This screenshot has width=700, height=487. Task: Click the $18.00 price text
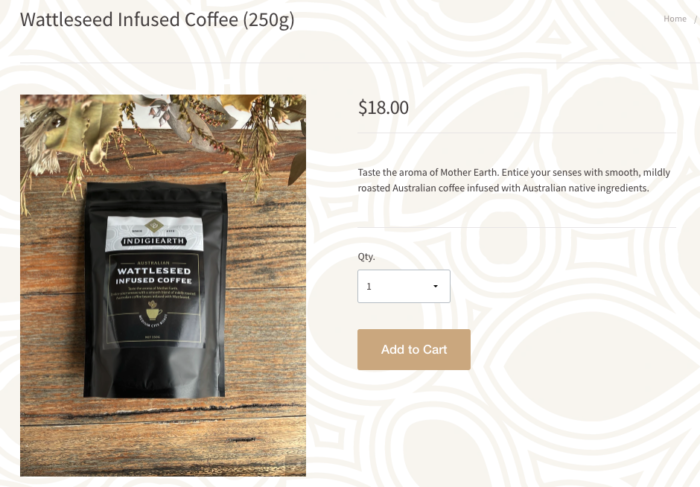pos(383,108)
